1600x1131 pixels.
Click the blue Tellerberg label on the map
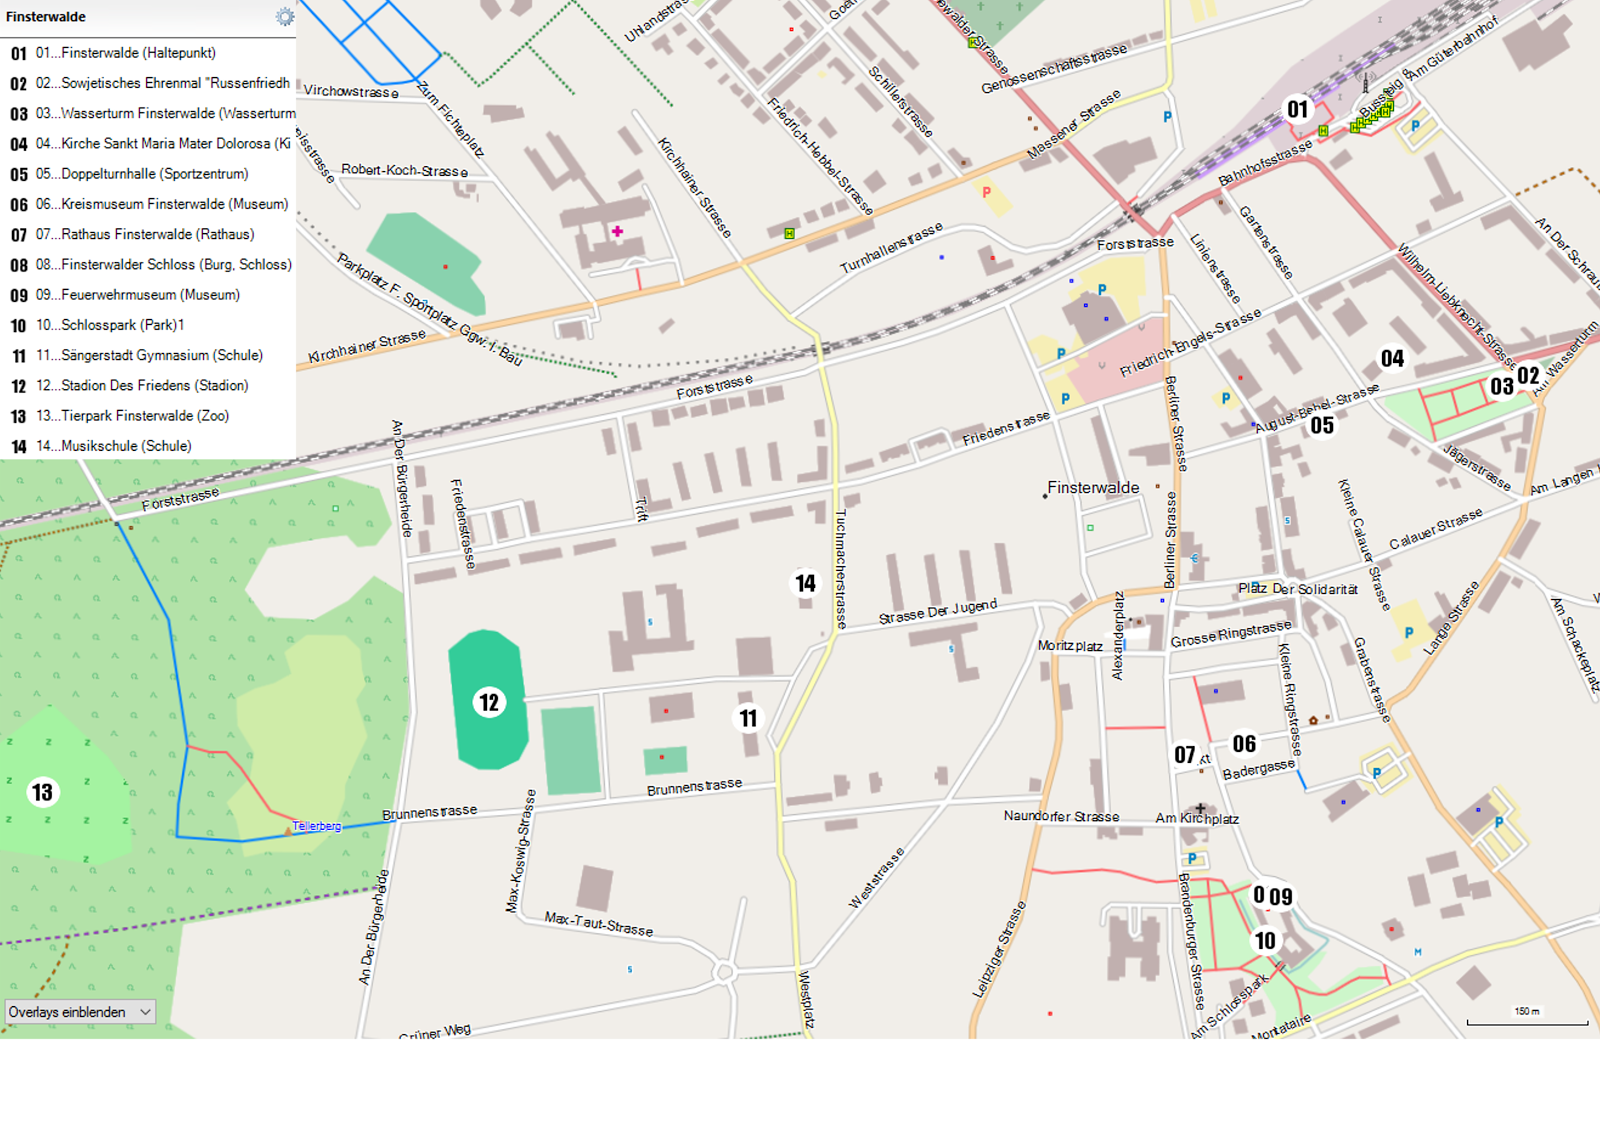317,826
